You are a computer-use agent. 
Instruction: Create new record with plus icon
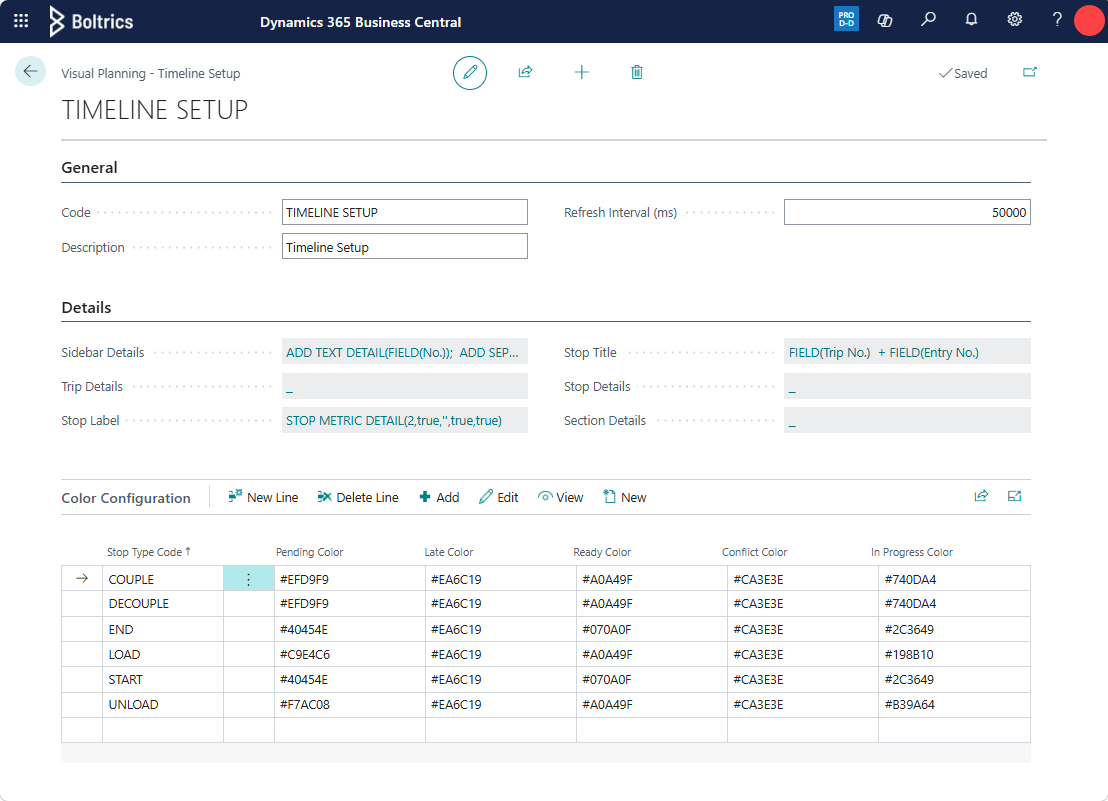click(582, 72)
